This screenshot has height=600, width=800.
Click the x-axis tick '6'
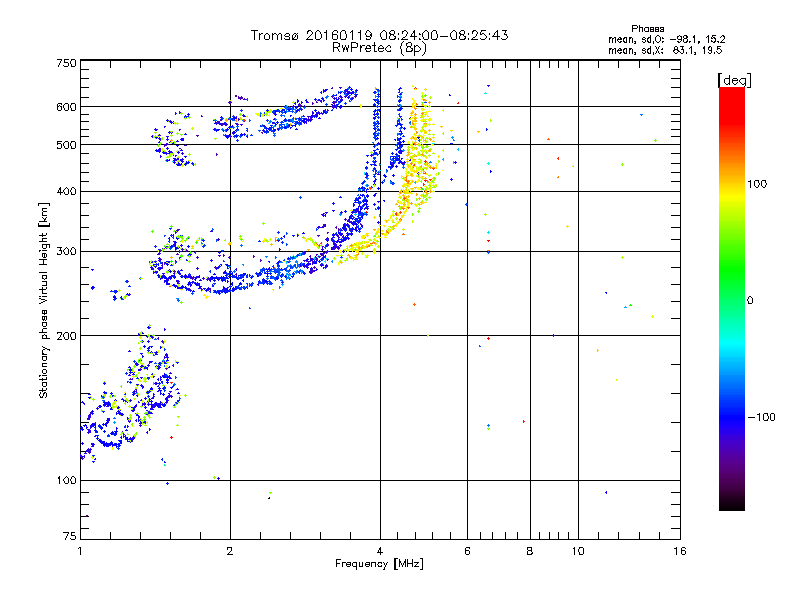pos(467,551)
